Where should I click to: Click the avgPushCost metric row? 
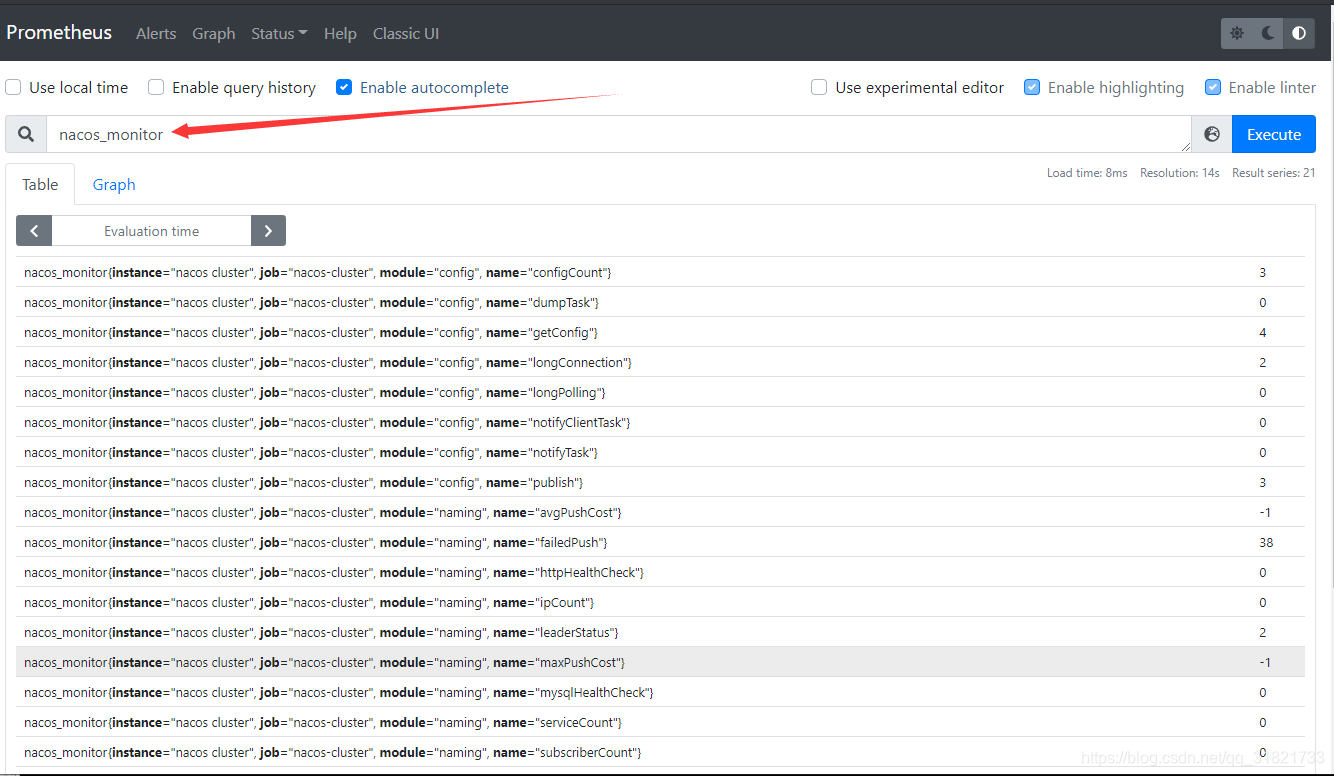[x=660, y=512]
